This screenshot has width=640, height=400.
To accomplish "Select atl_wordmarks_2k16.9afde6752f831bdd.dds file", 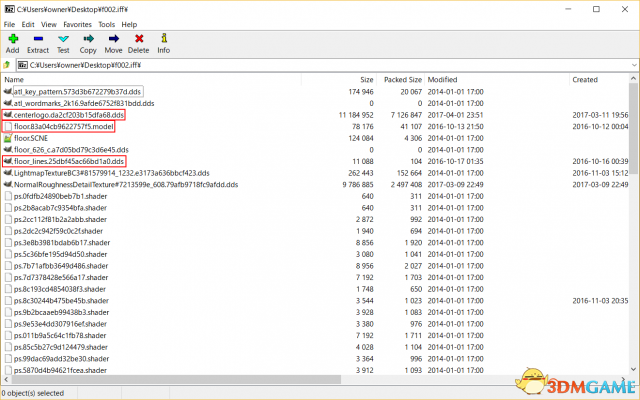I will (84, 103).
